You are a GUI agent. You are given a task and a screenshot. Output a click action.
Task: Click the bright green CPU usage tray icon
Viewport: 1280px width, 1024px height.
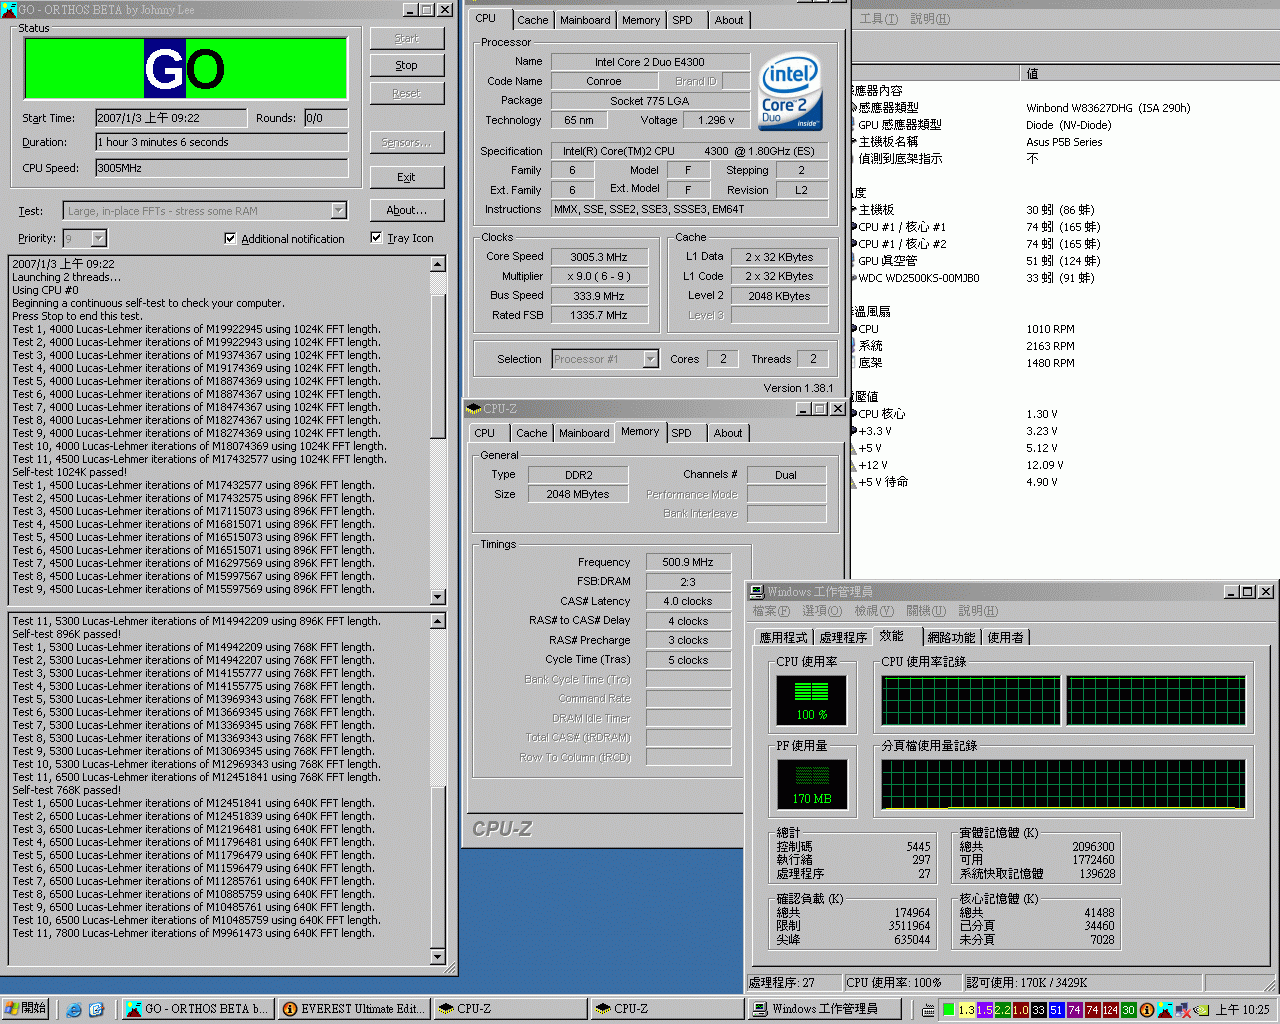(x=948, y=1010)
